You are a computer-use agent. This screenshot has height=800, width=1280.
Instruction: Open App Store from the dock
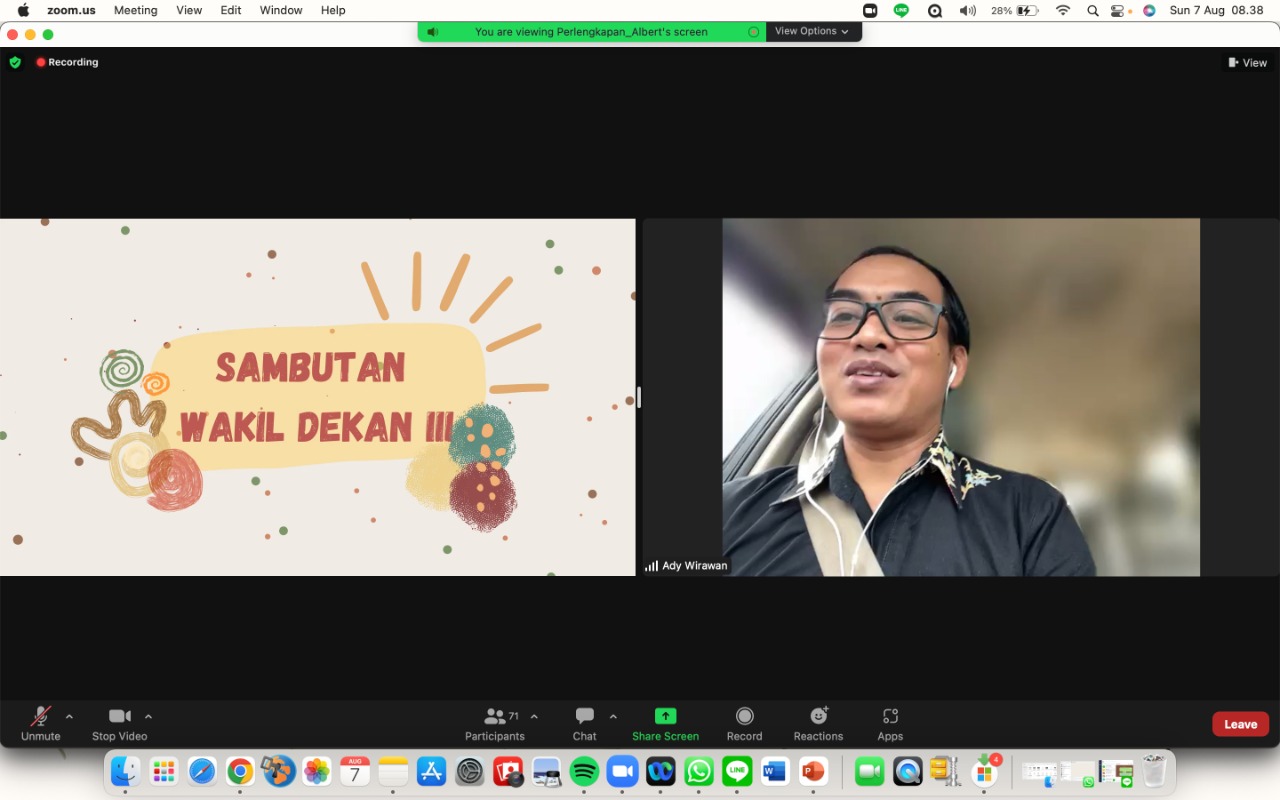tap(431, 771)
